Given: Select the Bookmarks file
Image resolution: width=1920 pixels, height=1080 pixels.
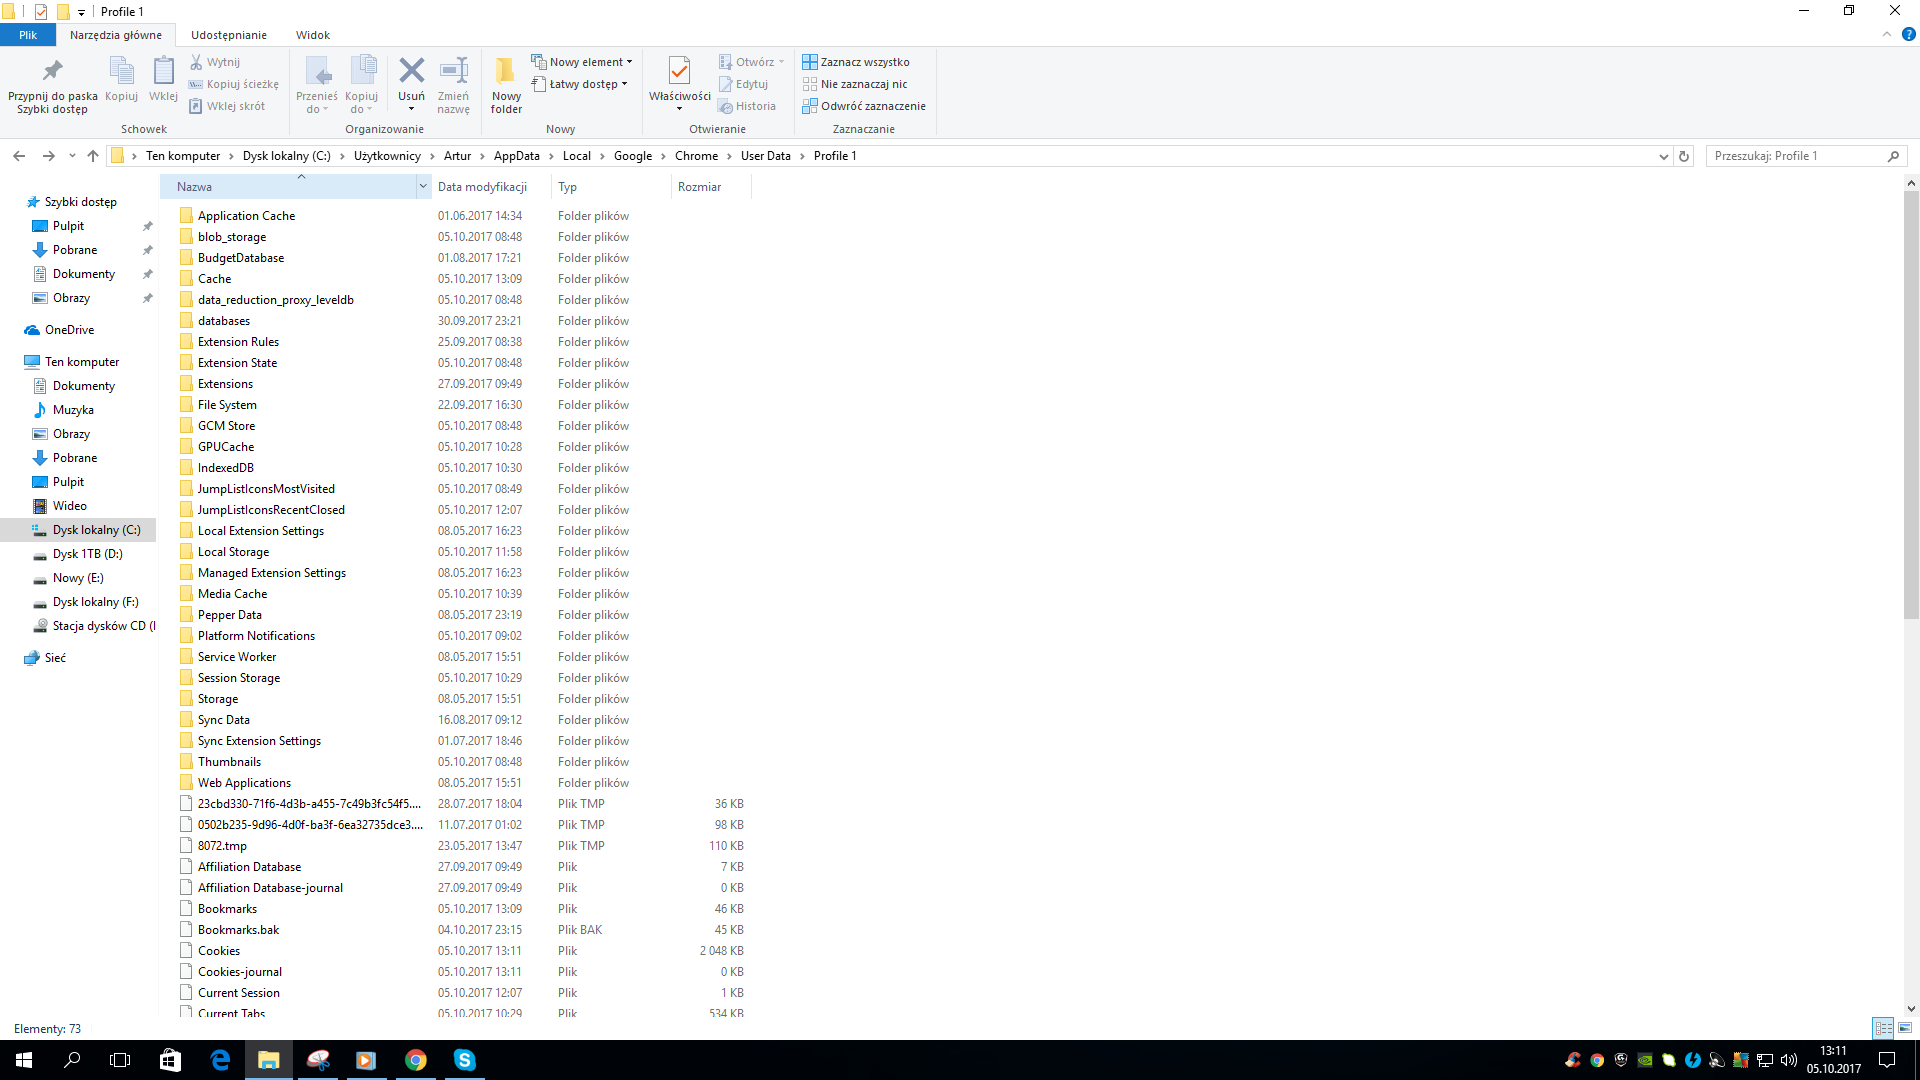Looking at the screenshot, I should [x=227, y=909].
